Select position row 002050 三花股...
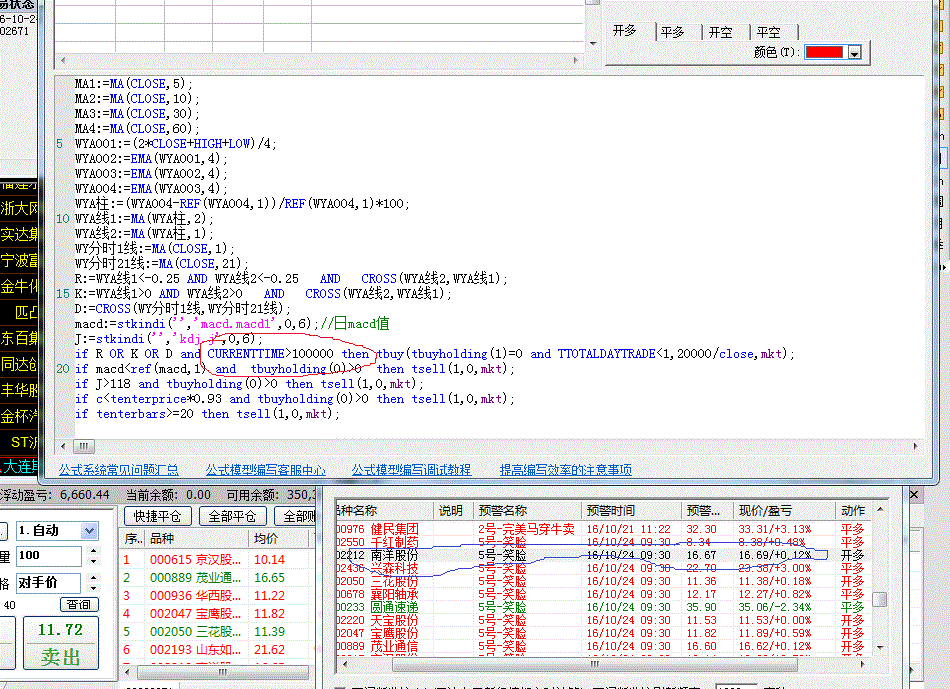950x689 pixels. tap(217, 631)
